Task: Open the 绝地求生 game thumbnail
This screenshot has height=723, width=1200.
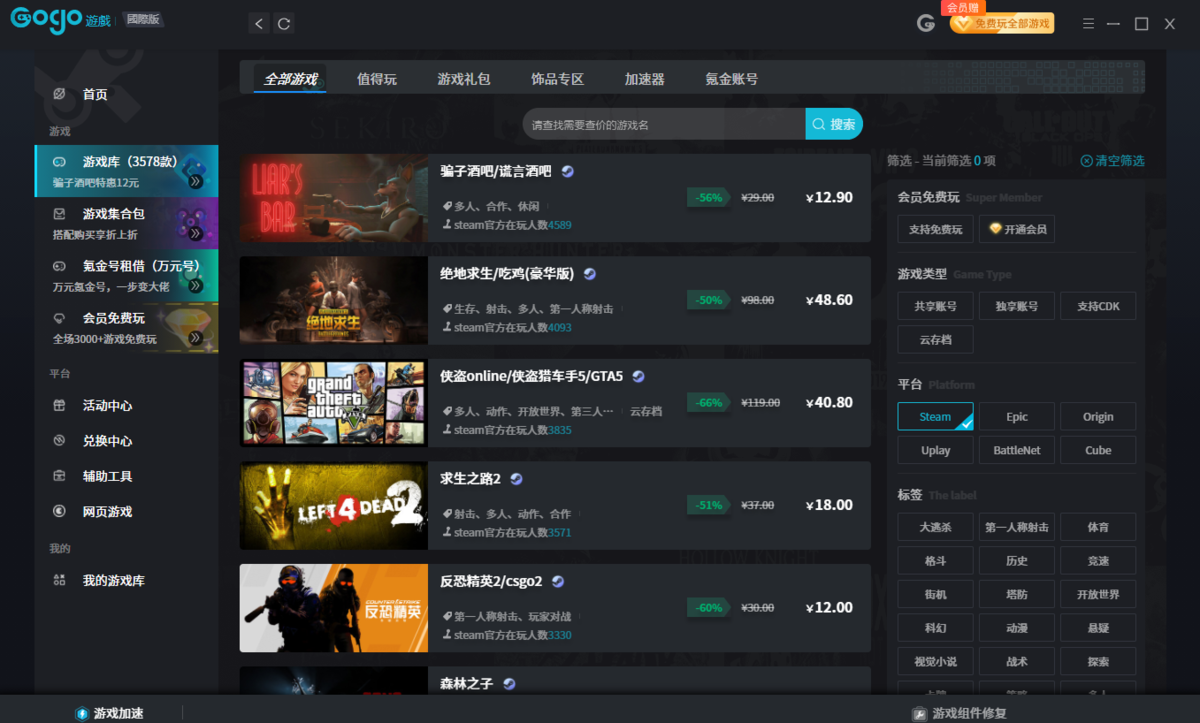Action: (x=334, y=301)
